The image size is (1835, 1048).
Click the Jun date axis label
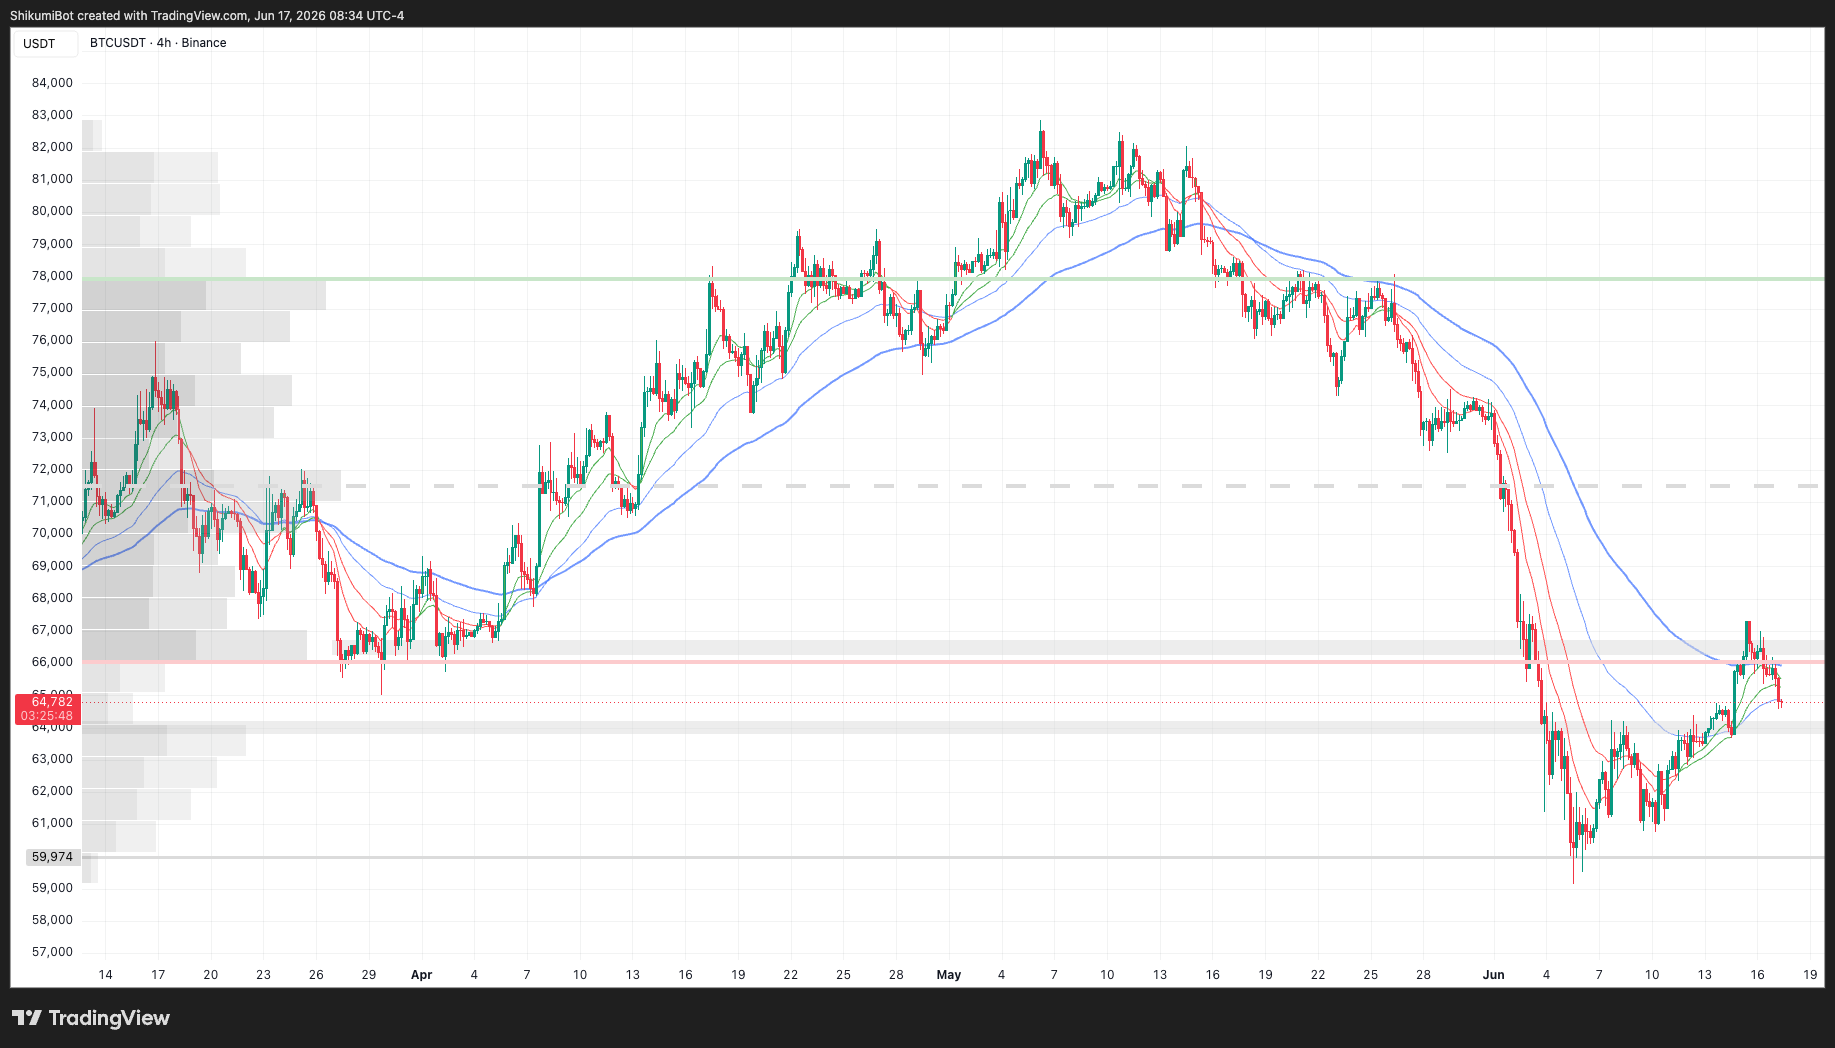pos(1493,974)
